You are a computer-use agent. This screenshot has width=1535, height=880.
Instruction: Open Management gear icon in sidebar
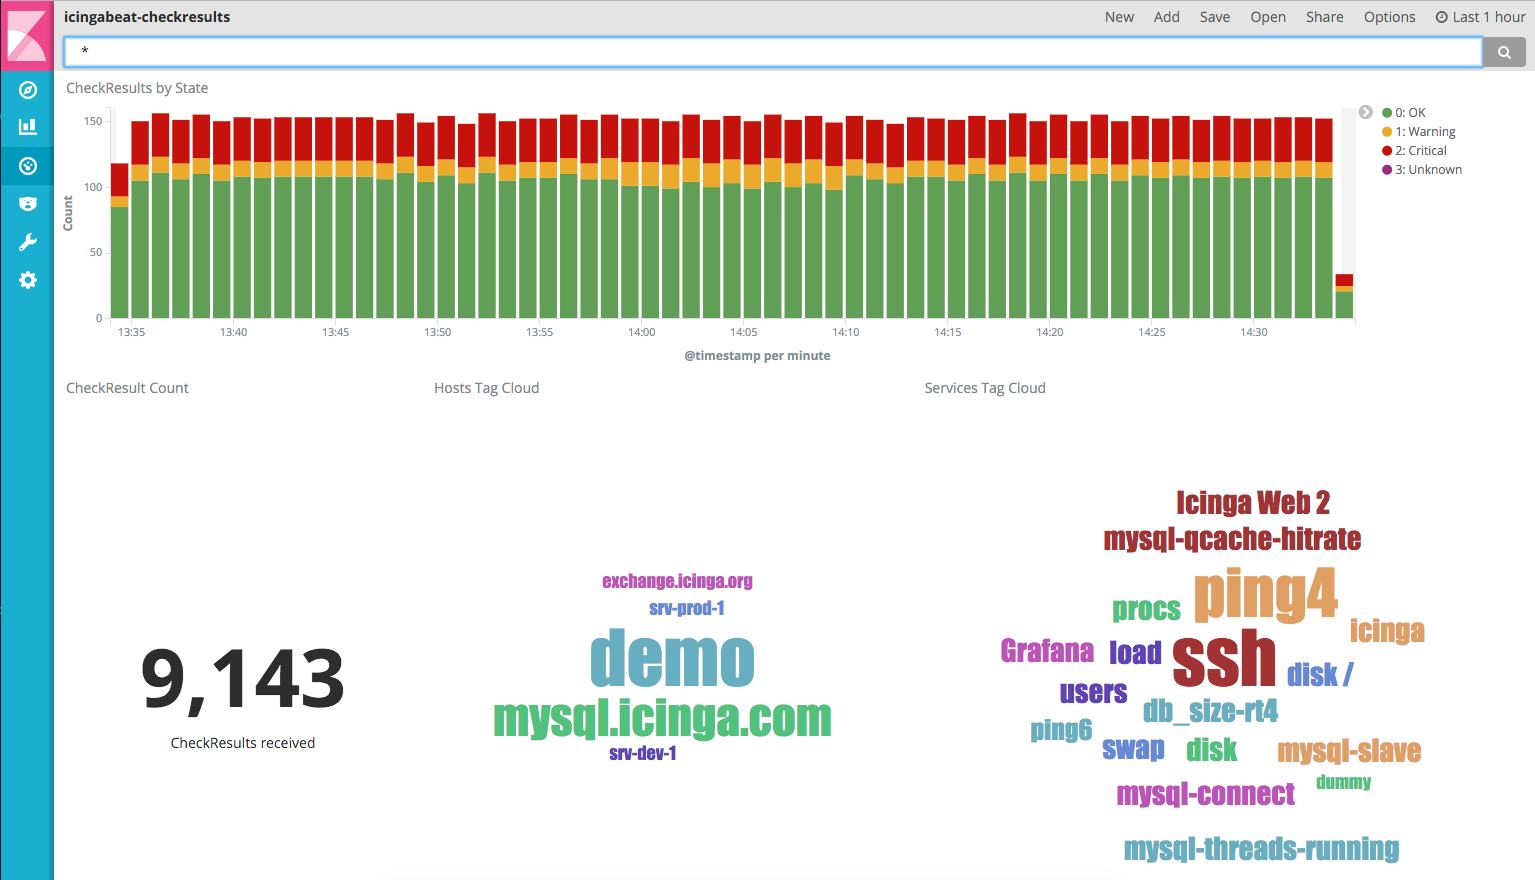[x=27, y=280]
